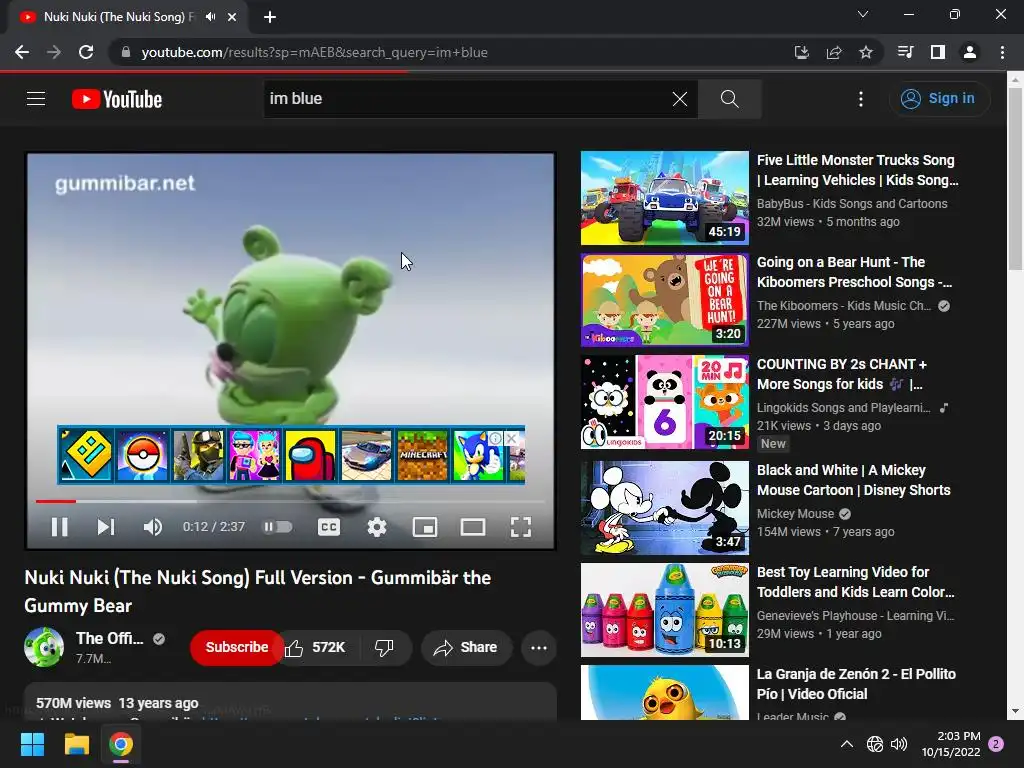Click the address bar URL
This screenshot has height=768, width=1024.
[x=314, y=52]
